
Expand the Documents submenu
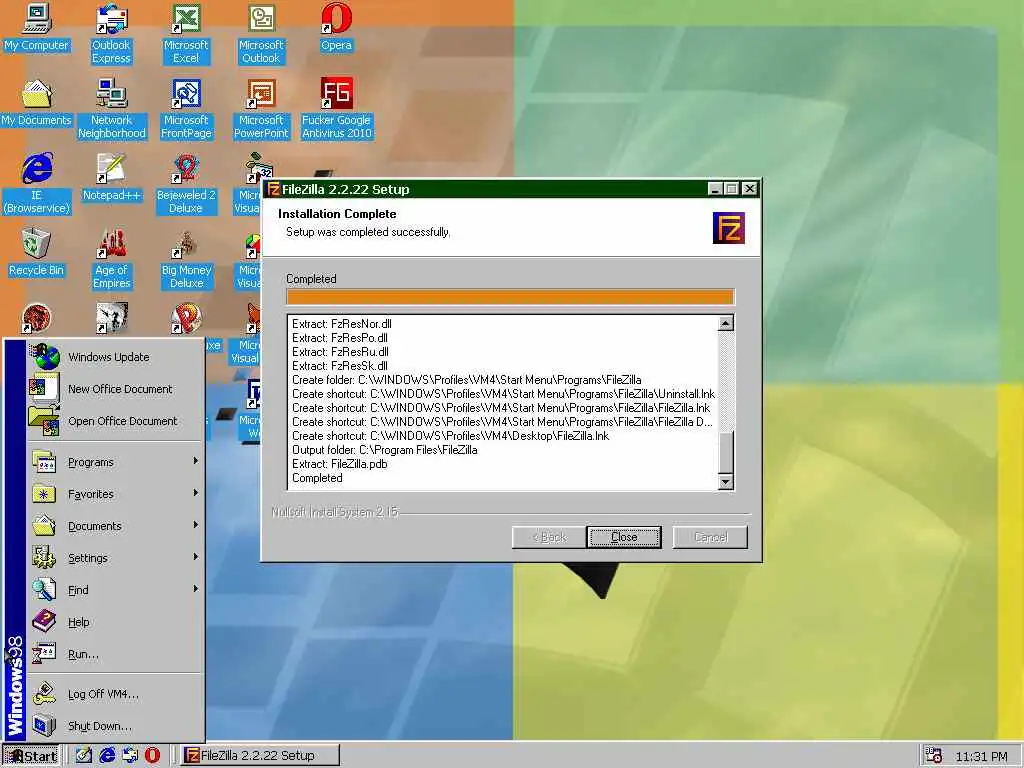116,526
